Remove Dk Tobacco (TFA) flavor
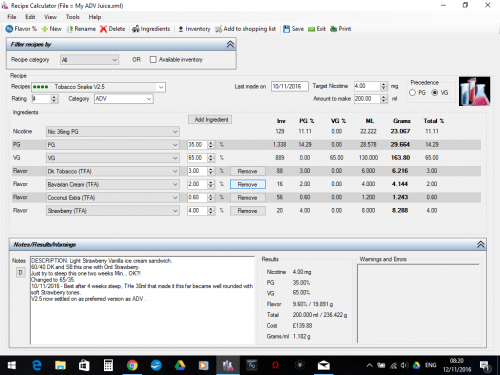The width and height of the screenshot is (500, 375). pos(248,171)
